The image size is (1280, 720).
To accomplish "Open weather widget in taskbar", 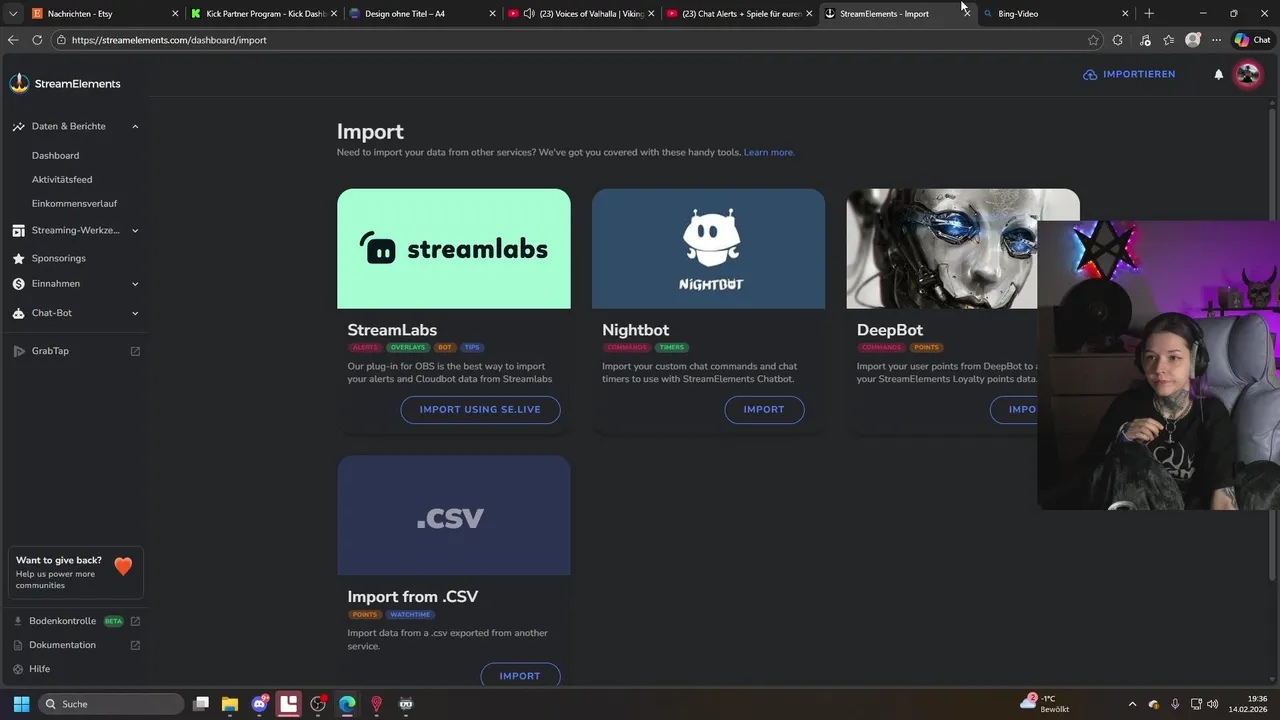I will pyautogui.click(x=1044, y=704).
